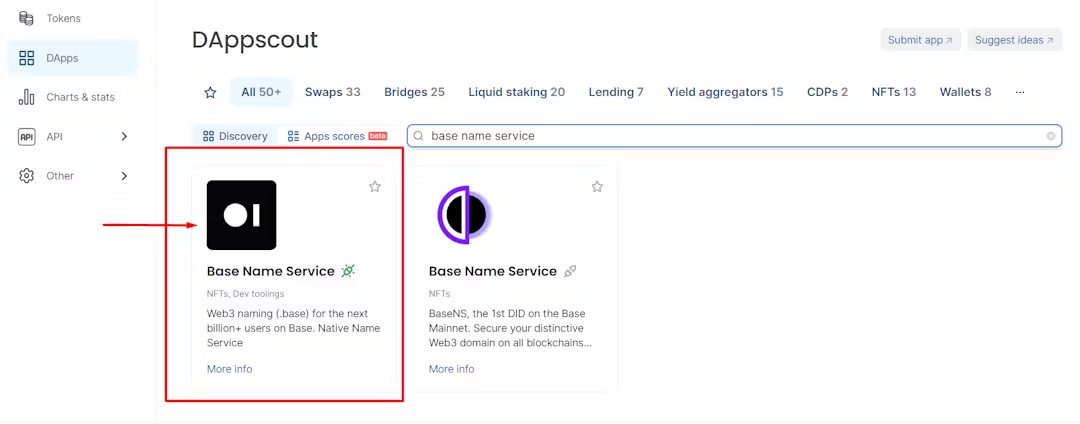Open More info on BaseNS card
The width and height of the screenshot is (1080, 424).
click(451, 369)
